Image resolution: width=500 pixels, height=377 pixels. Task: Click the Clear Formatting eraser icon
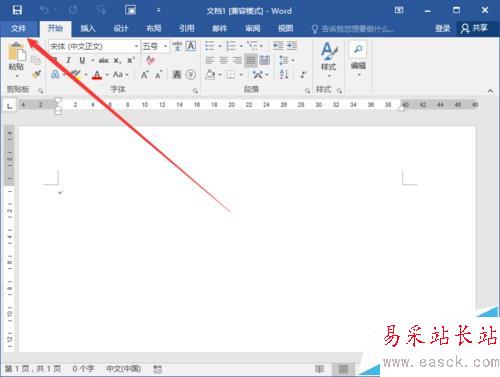point(150,60)
